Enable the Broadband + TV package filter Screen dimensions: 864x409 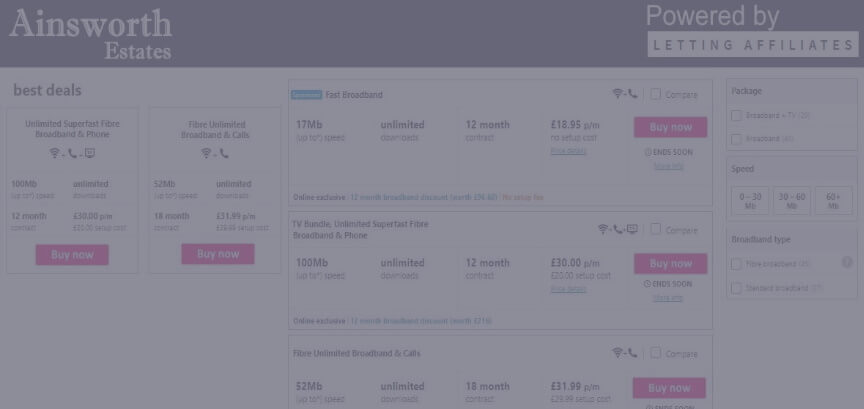[x=737, y=115]
